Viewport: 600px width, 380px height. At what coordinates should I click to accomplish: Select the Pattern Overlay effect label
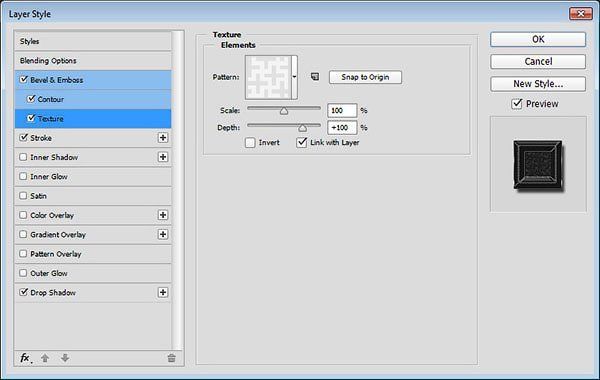point(56,254)
